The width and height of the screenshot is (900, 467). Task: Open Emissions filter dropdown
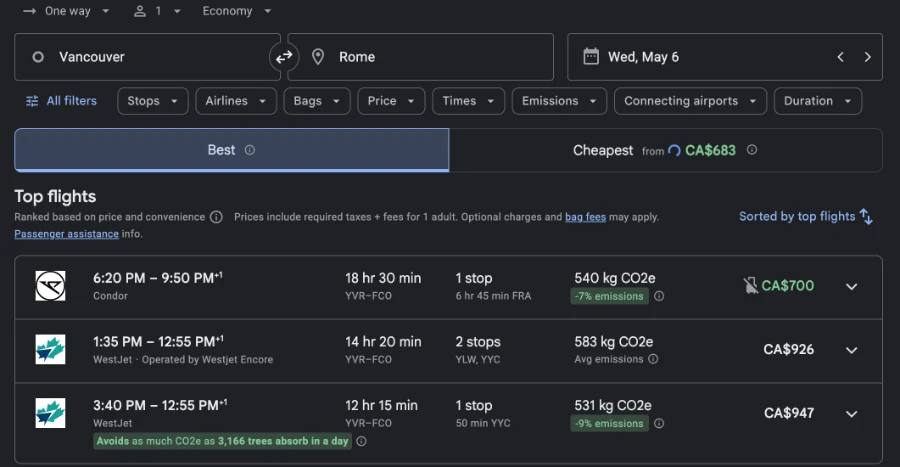(x=559, y=101)
